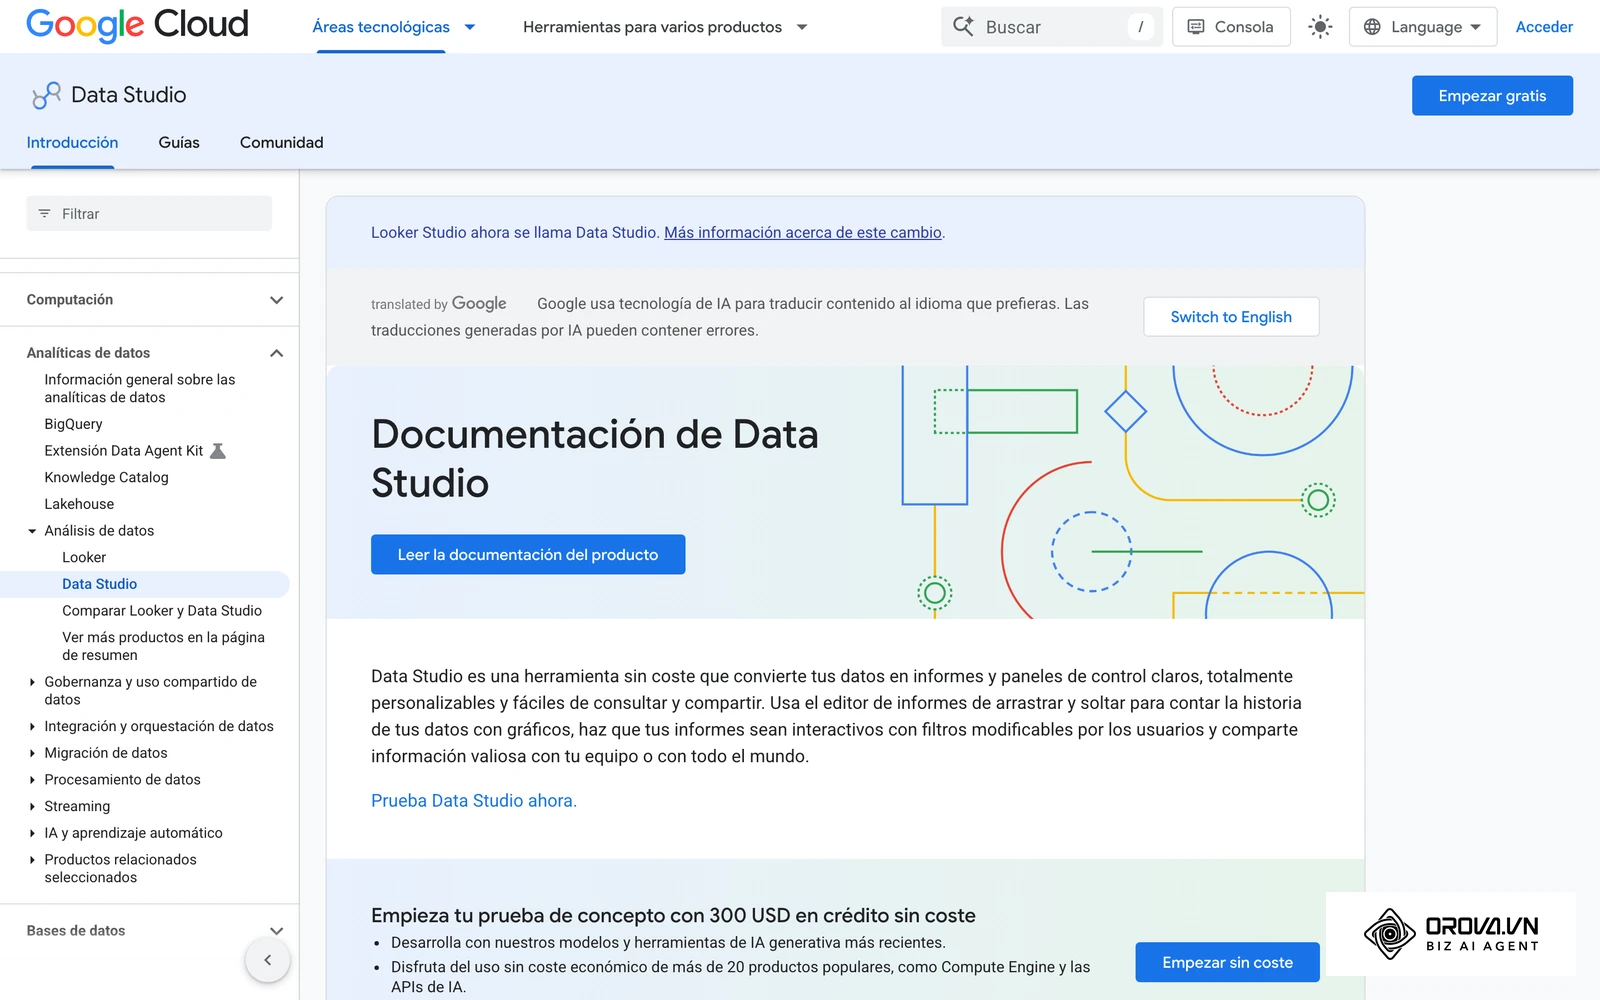This screenshot has height=1000, width=1600.
Task: Toggle the light/dark theme sun icon
Action: [1320, 27]
